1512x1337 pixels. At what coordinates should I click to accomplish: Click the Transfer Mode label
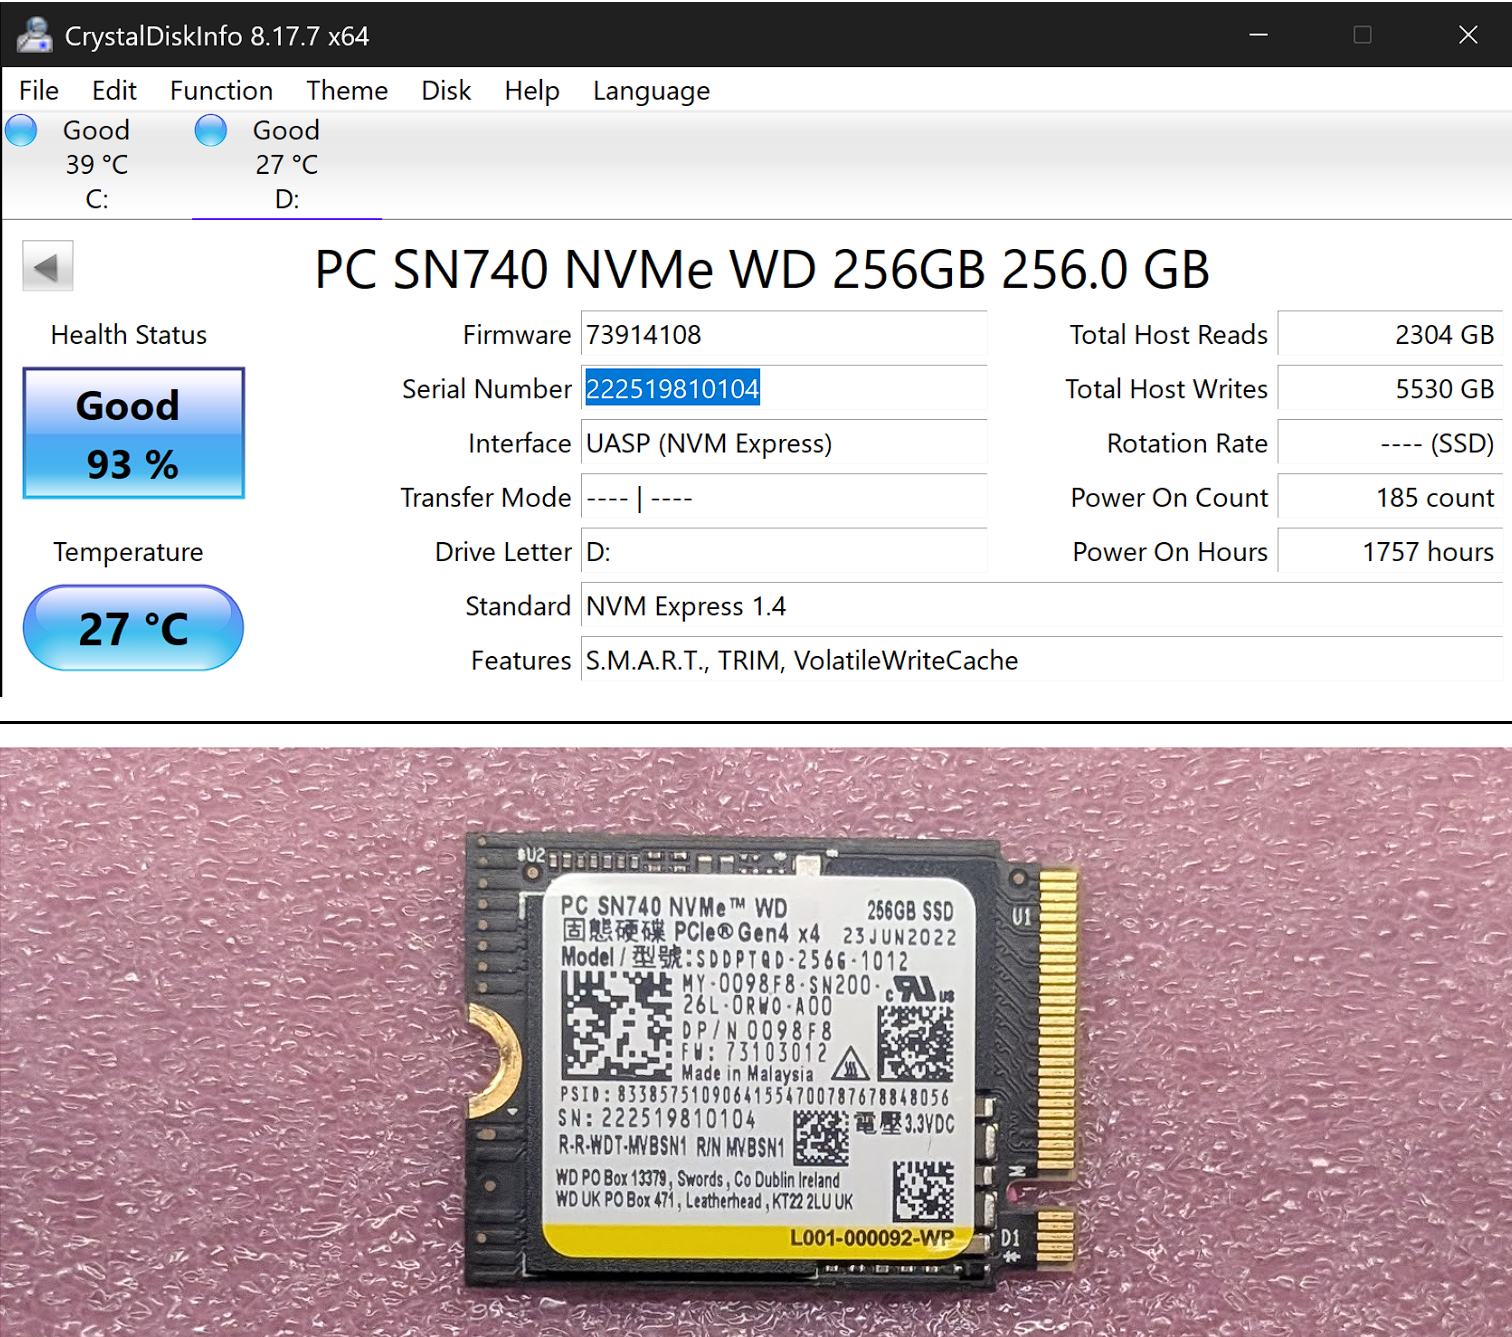coord(486,498)
